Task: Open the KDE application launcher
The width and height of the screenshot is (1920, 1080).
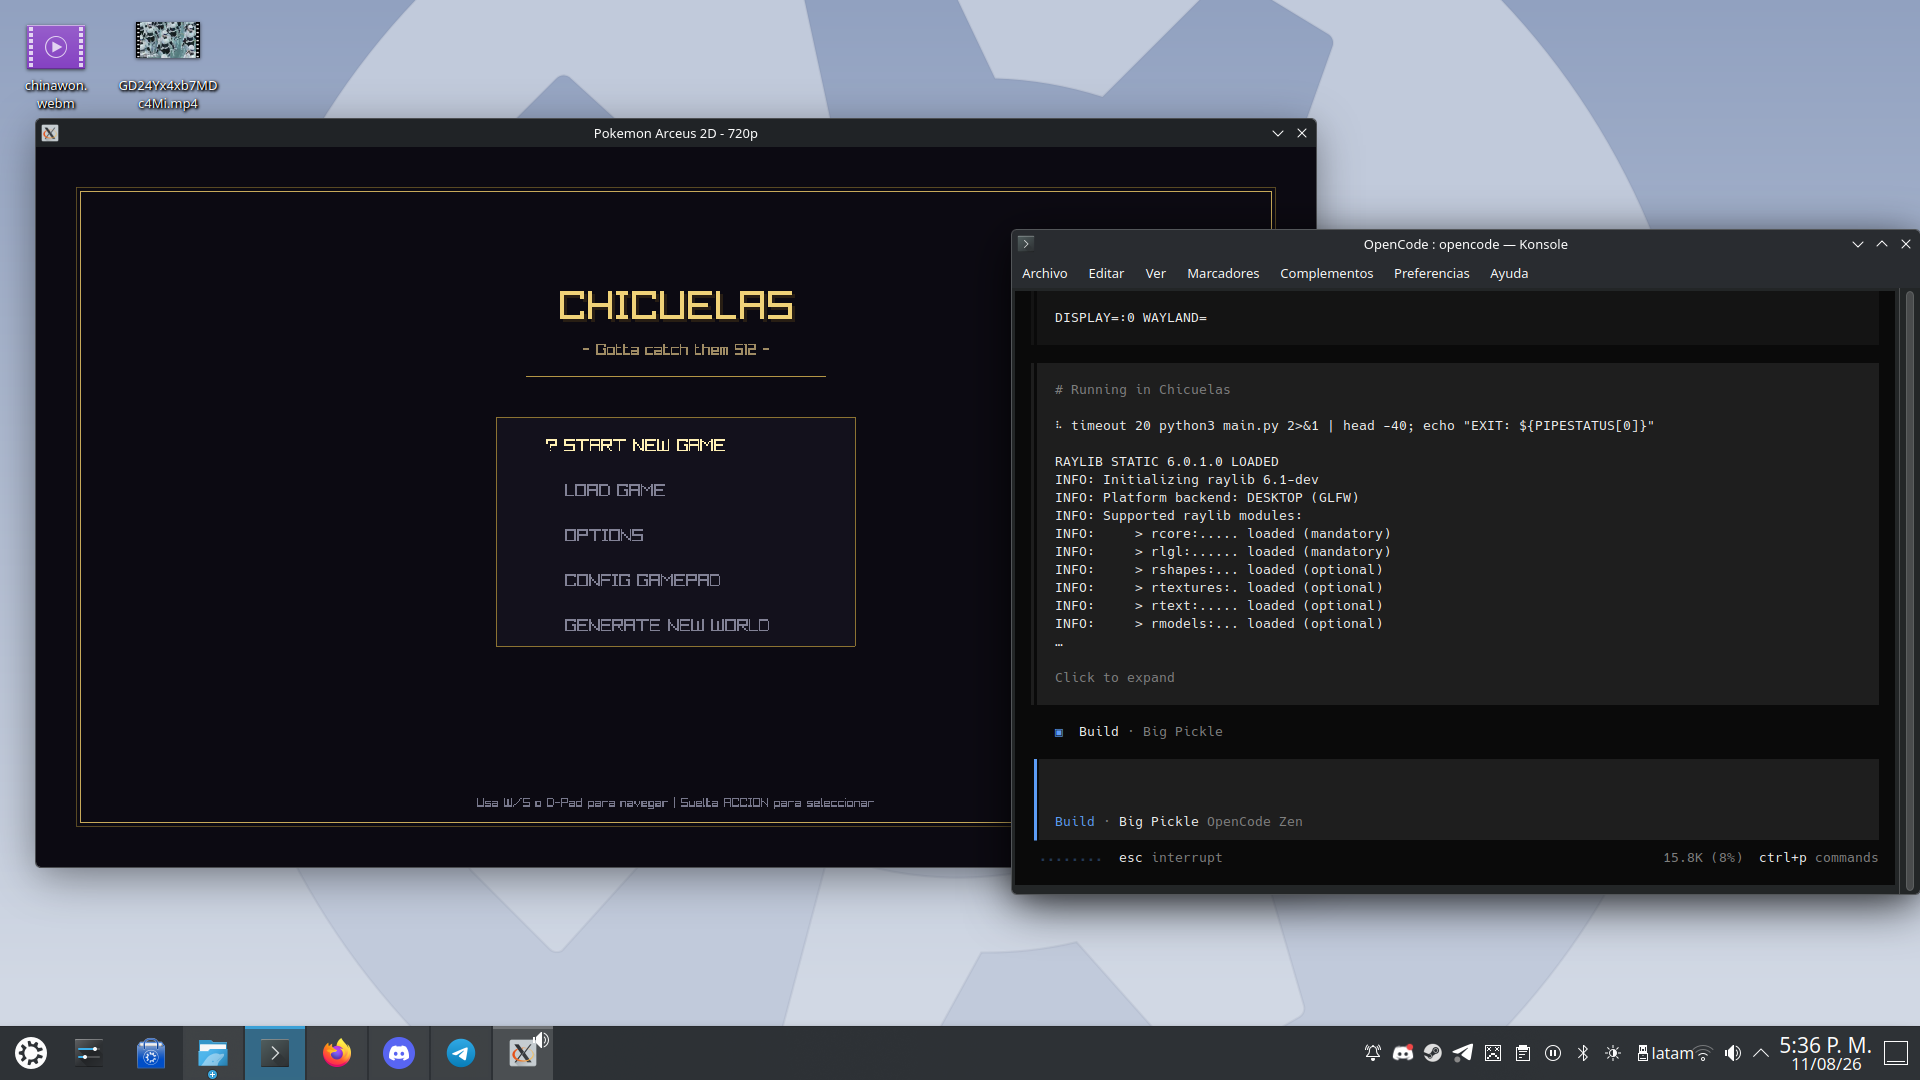Action: 31,1053
